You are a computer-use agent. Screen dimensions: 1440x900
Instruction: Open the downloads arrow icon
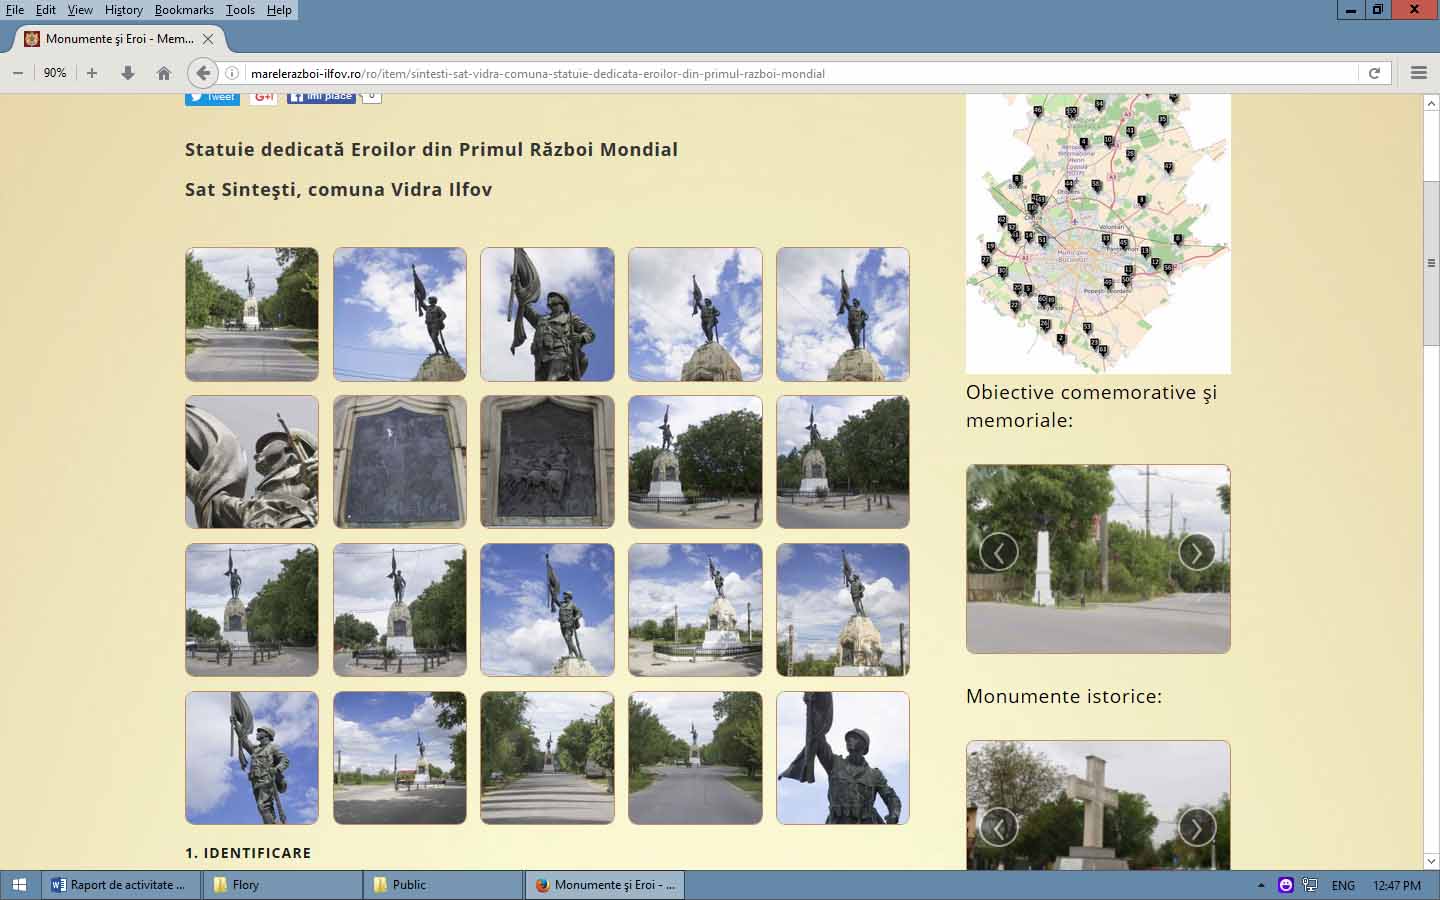tap(128, 73)
